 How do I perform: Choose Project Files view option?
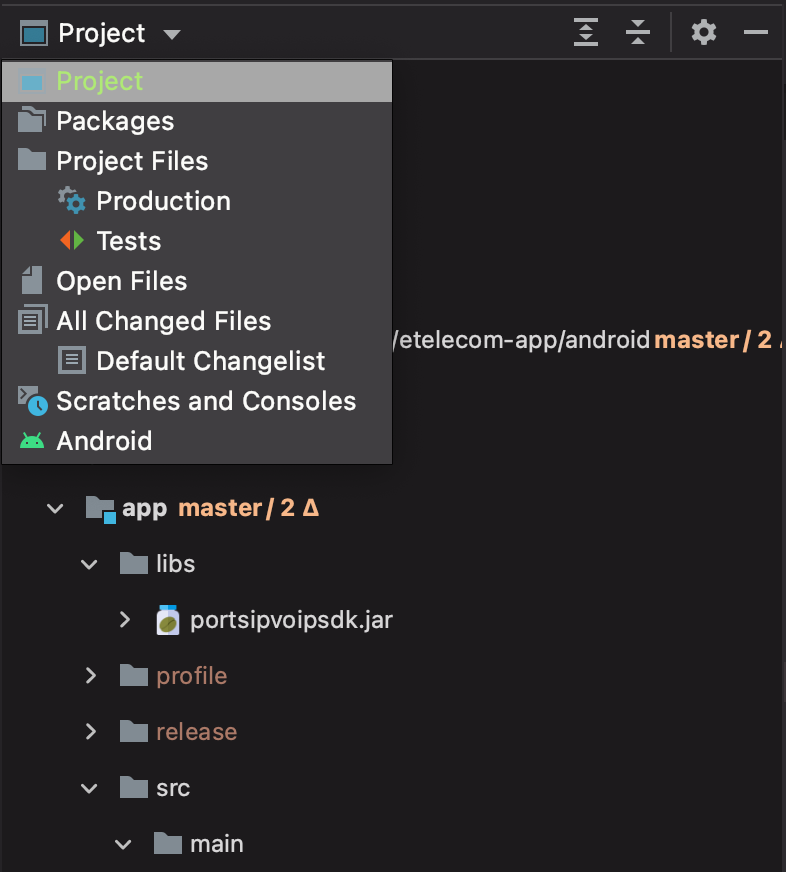(132, 161)
